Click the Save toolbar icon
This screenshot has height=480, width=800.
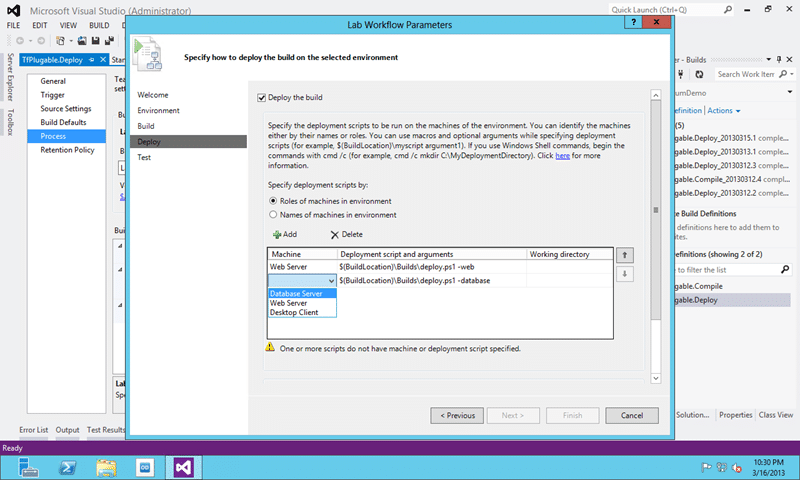pos(95,41)
